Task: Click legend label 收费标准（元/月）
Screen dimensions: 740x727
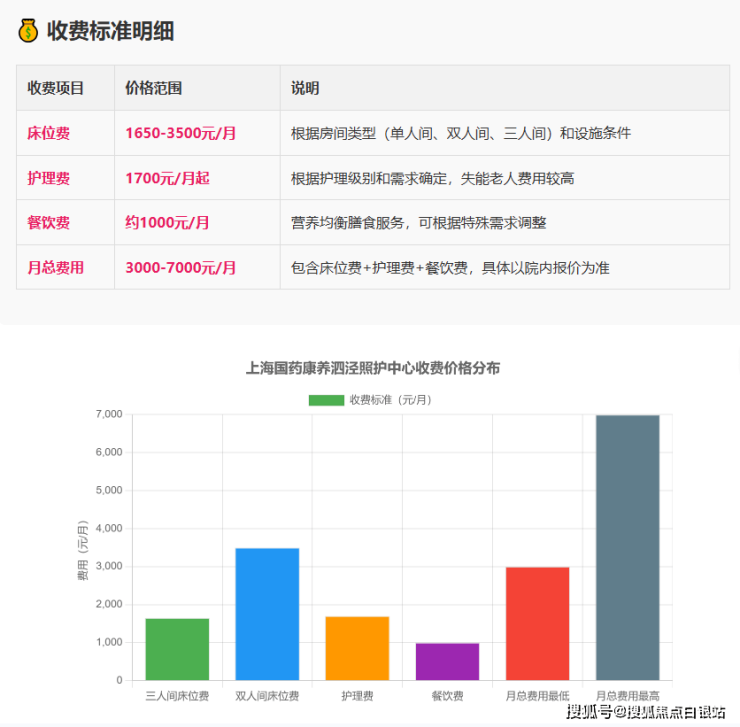Action: coord(390,400)
